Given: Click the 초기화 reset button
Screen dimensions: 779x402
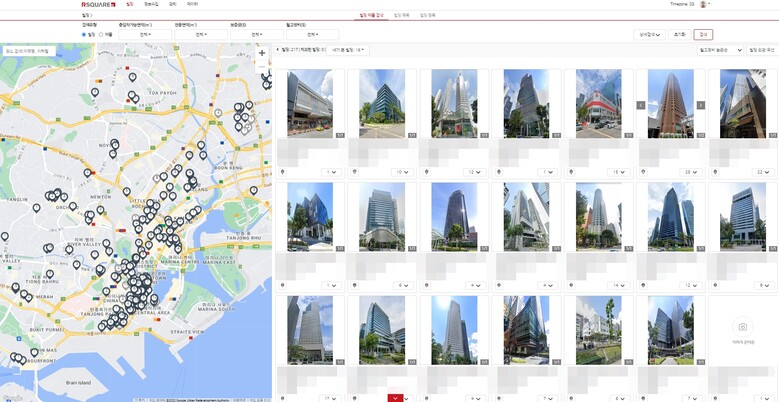Looking at the screenshot, I should [x=680, y=34].
